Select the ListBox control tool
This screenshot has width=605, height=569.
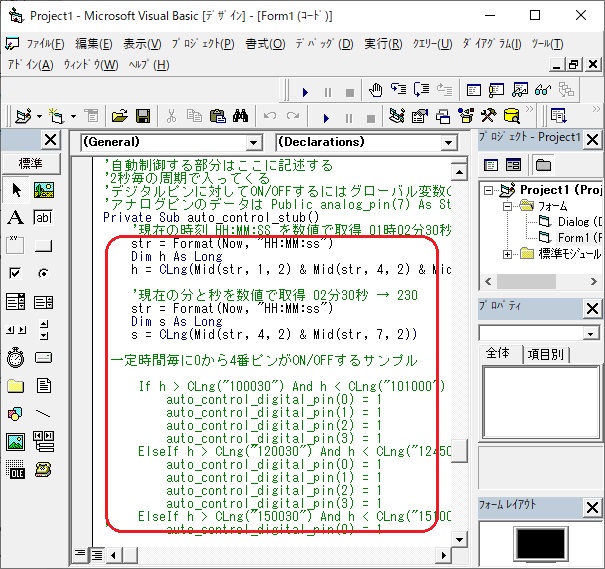[x=44, y=302]
